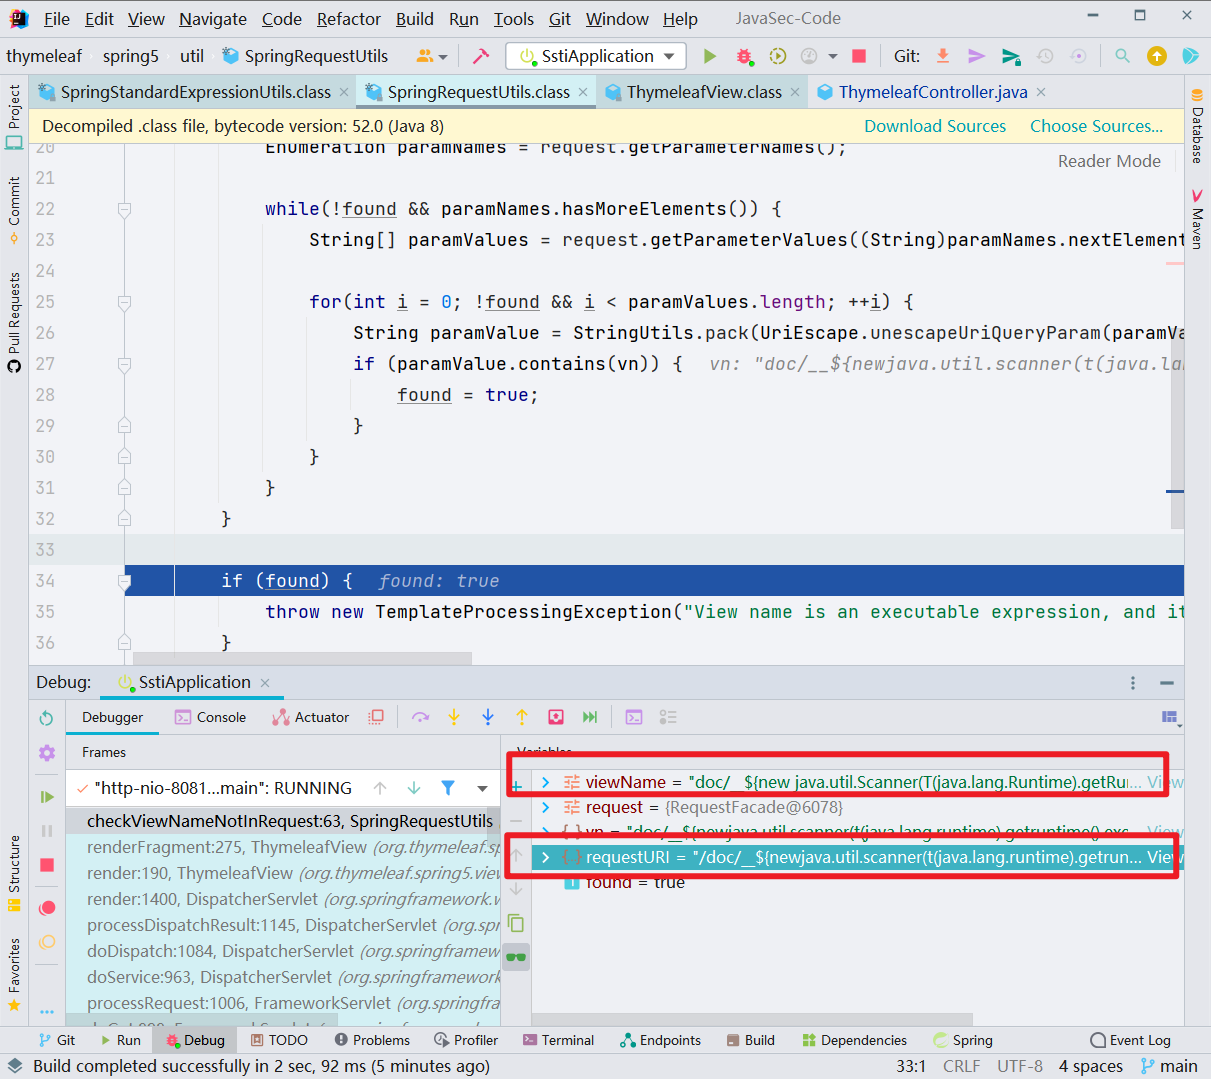Open Problems tool window
Image resolution: width=1211 pixels, height=1079 pixels.
373,1040
